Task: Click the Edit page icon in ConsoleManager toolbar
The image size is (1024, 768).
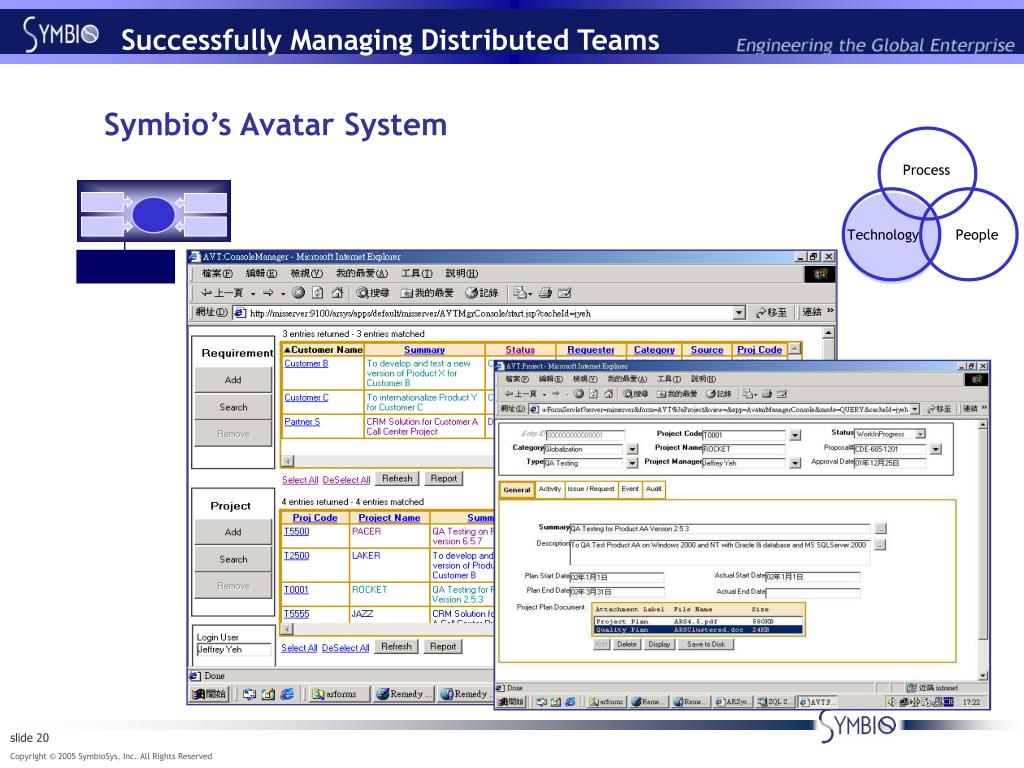Action: (565, 293)
